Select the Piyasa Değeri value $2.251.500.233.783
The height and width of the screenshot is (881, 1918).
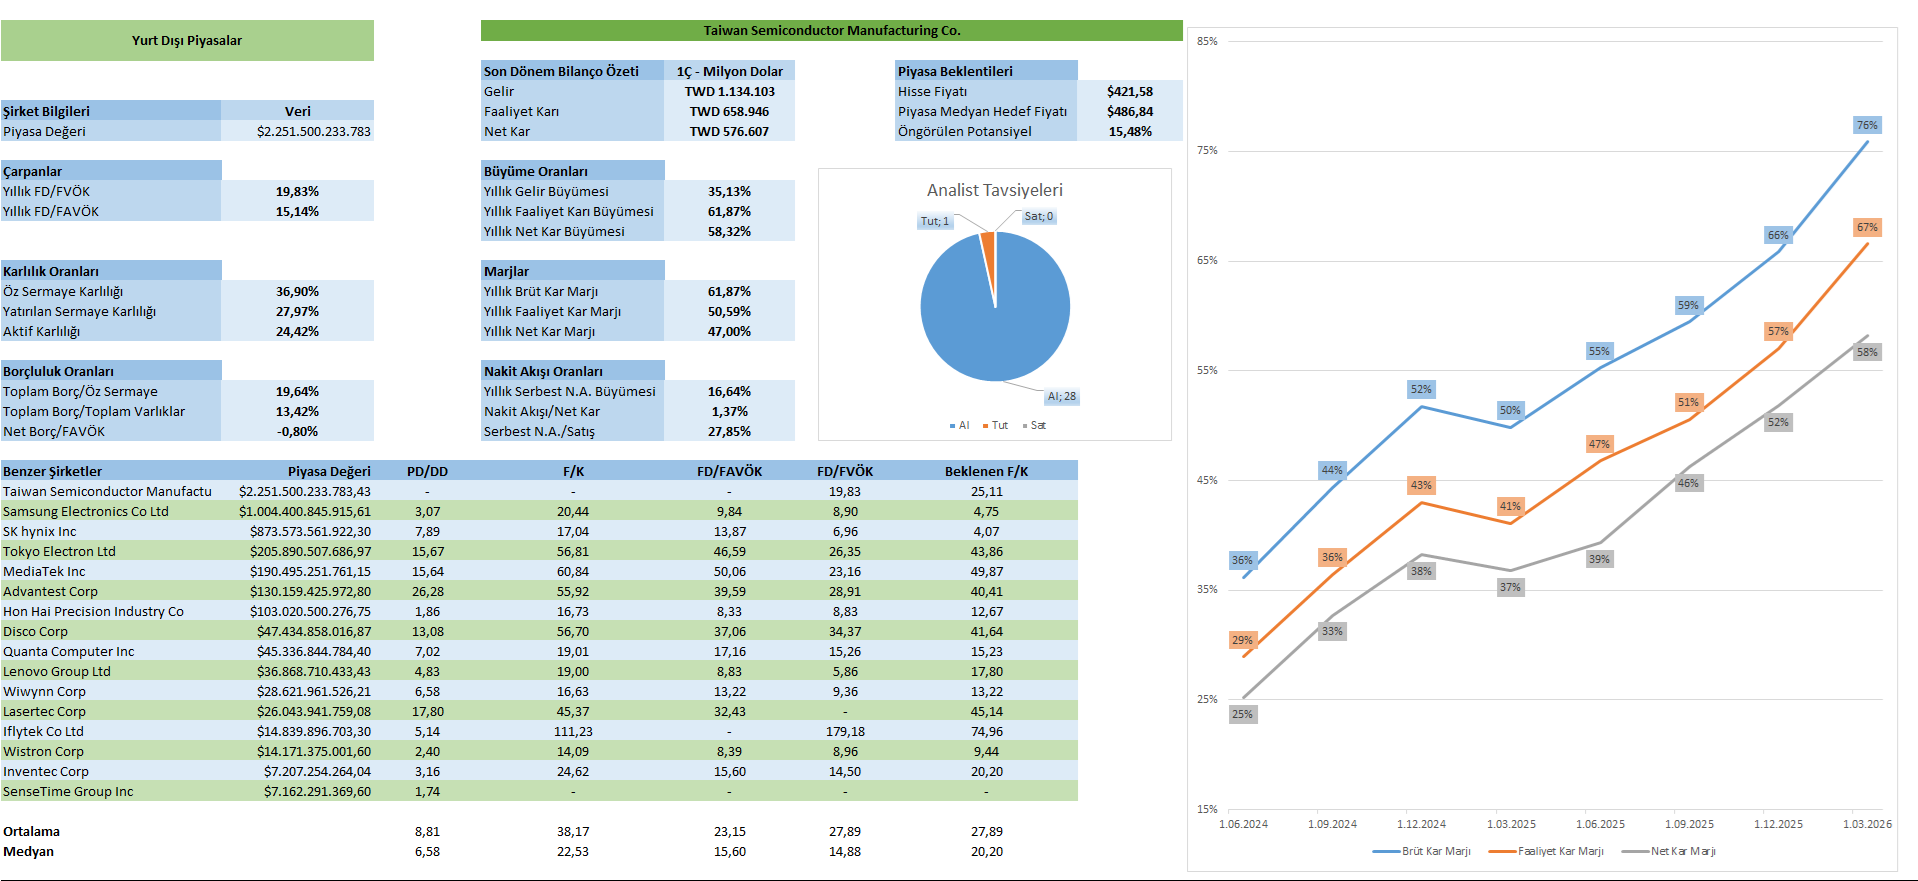(314, 131)
